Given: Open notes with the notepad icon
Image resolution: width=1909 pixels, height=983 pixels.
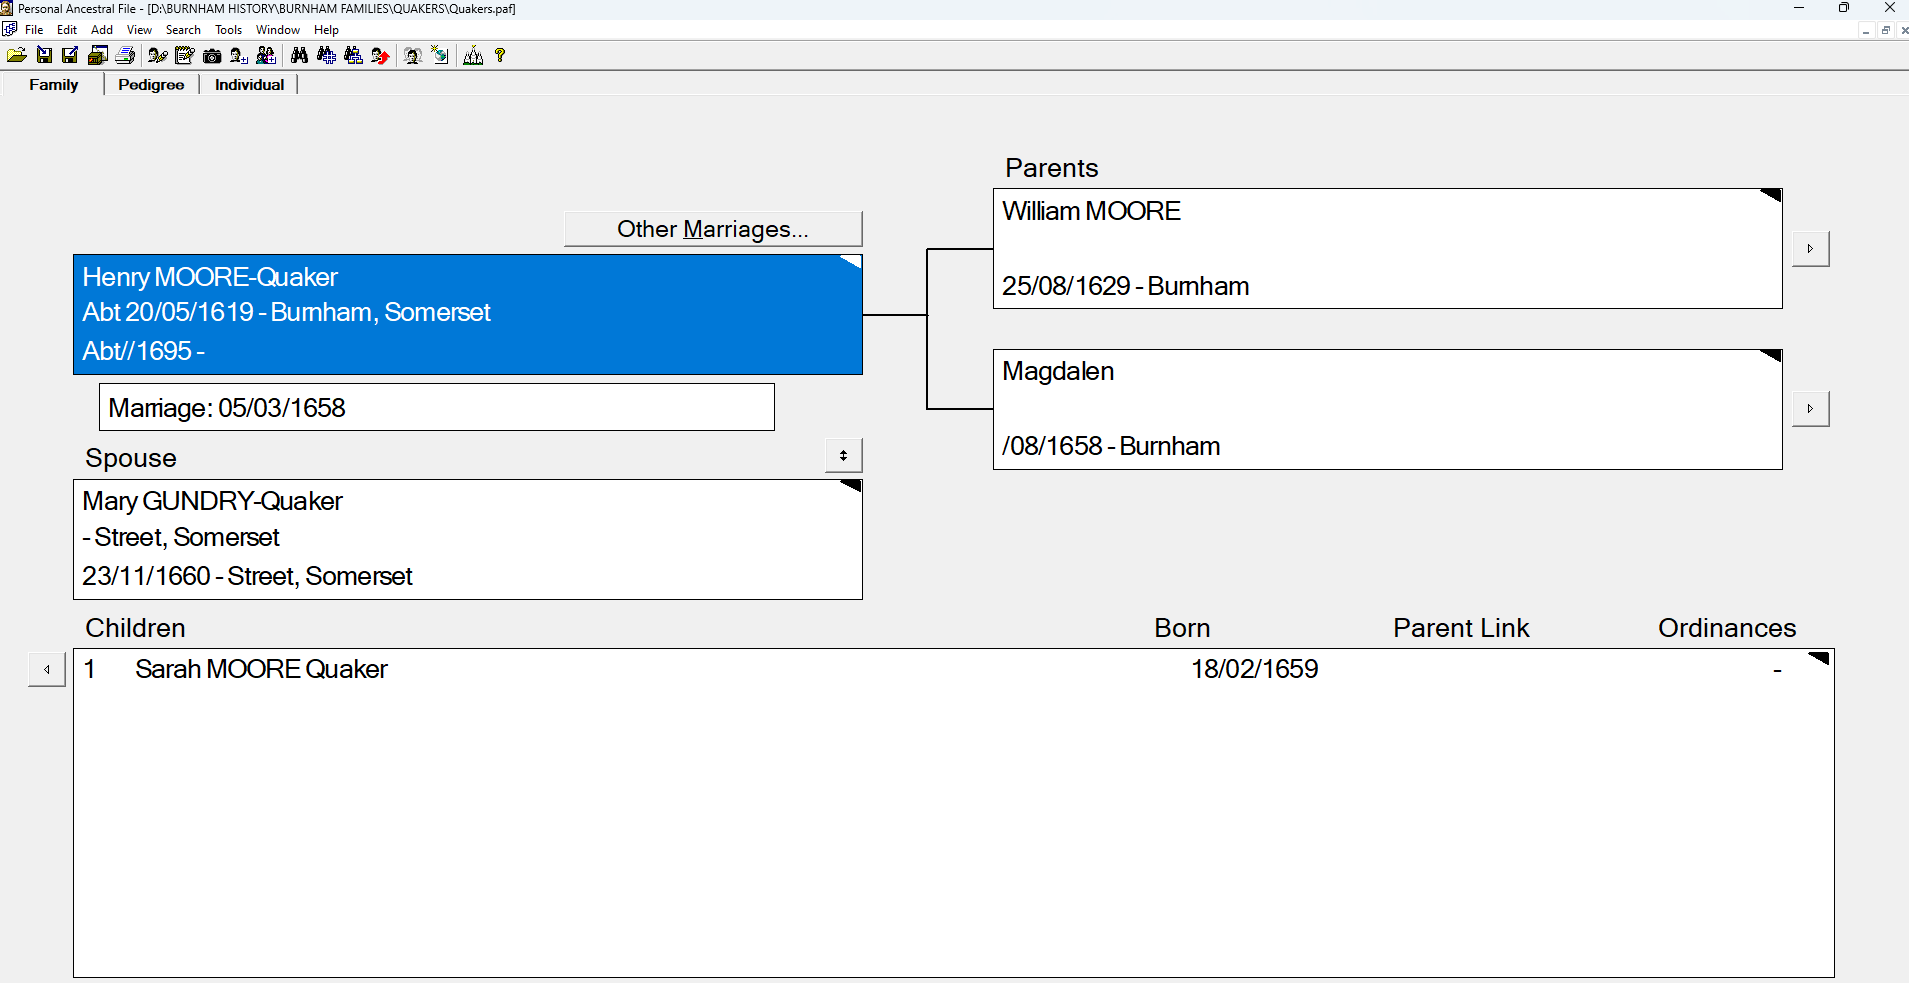Looking at the screenshot, I should click(185, 56).
